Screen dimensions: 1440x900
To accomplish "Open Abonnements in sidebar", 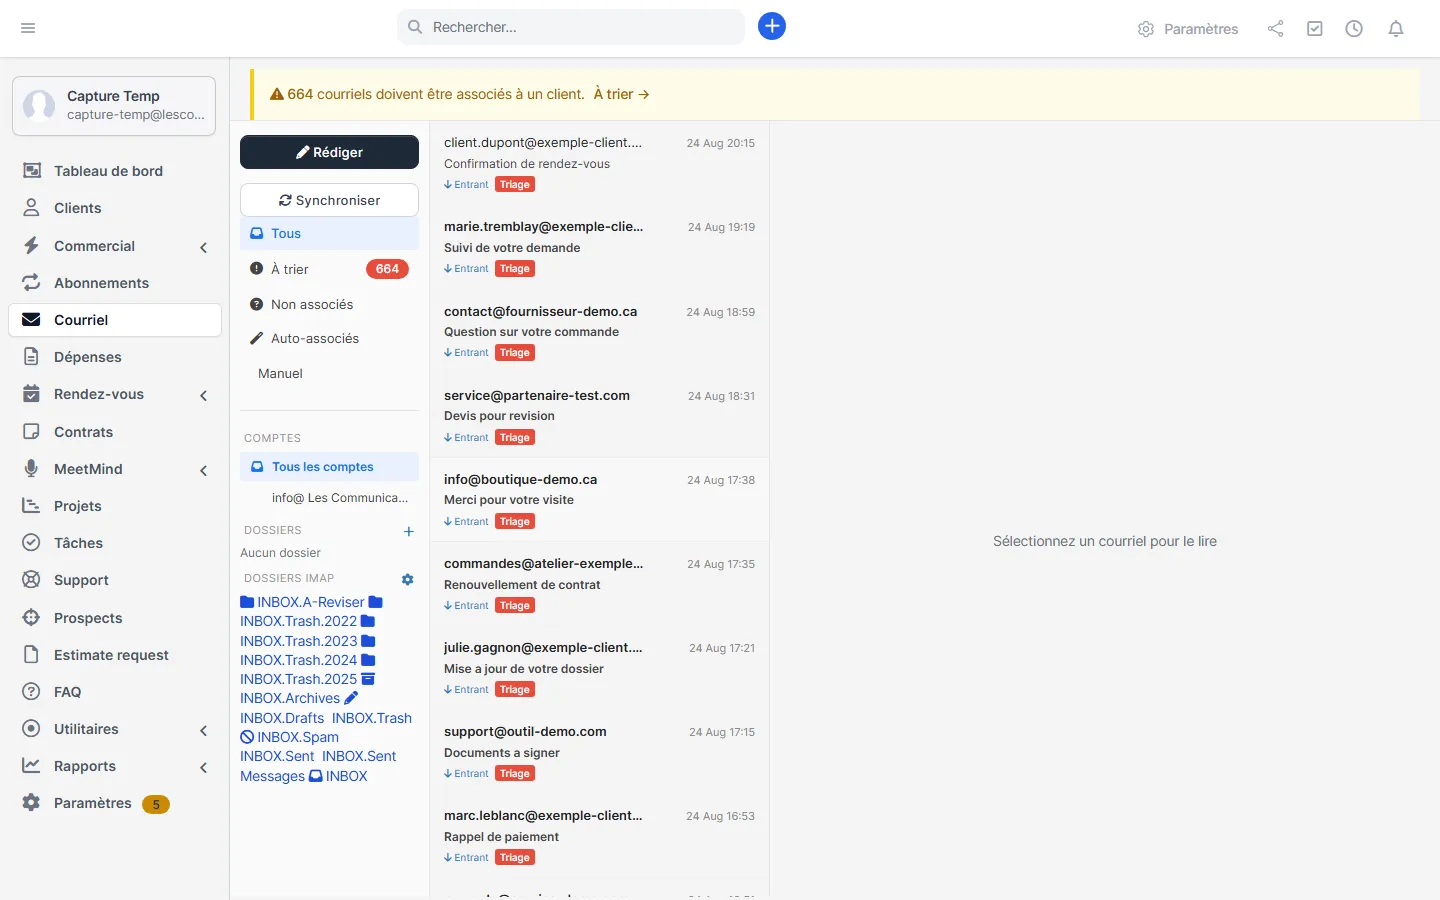I will 101,283.
